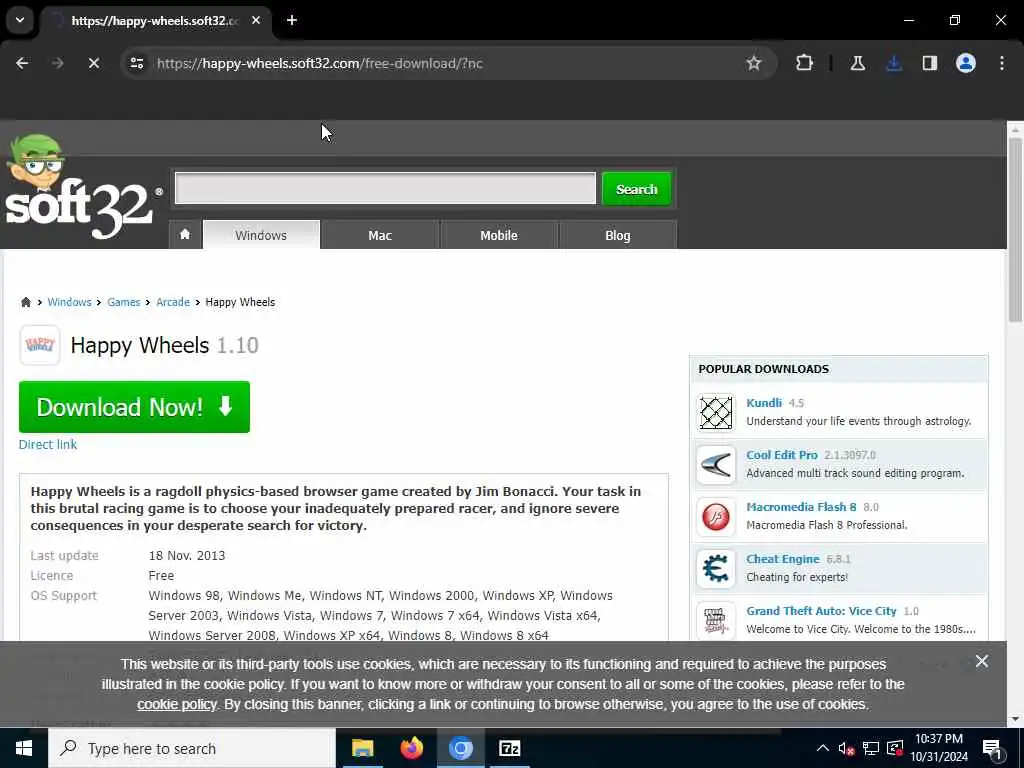
Task: Select the Blog tab
Action: pyautogui.click(x=618, y=235)
